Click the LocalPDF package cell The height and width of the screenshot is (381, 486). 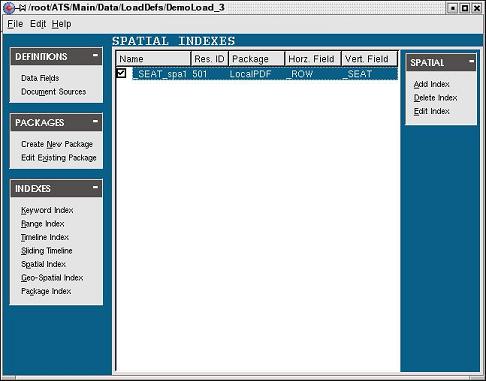(250, 74)
